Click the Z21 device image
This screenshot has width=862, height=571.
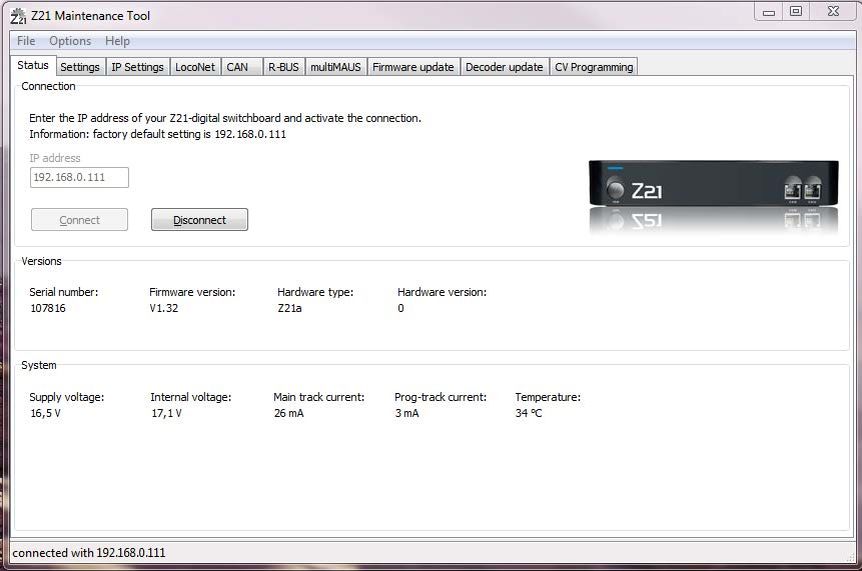pos(714,197)
